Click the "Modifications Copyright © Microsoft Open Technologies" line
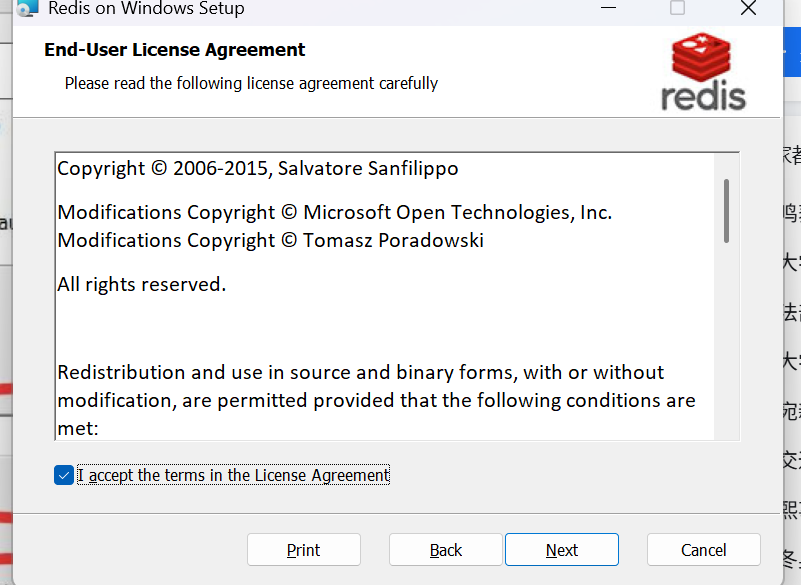 tap(335, 212)
